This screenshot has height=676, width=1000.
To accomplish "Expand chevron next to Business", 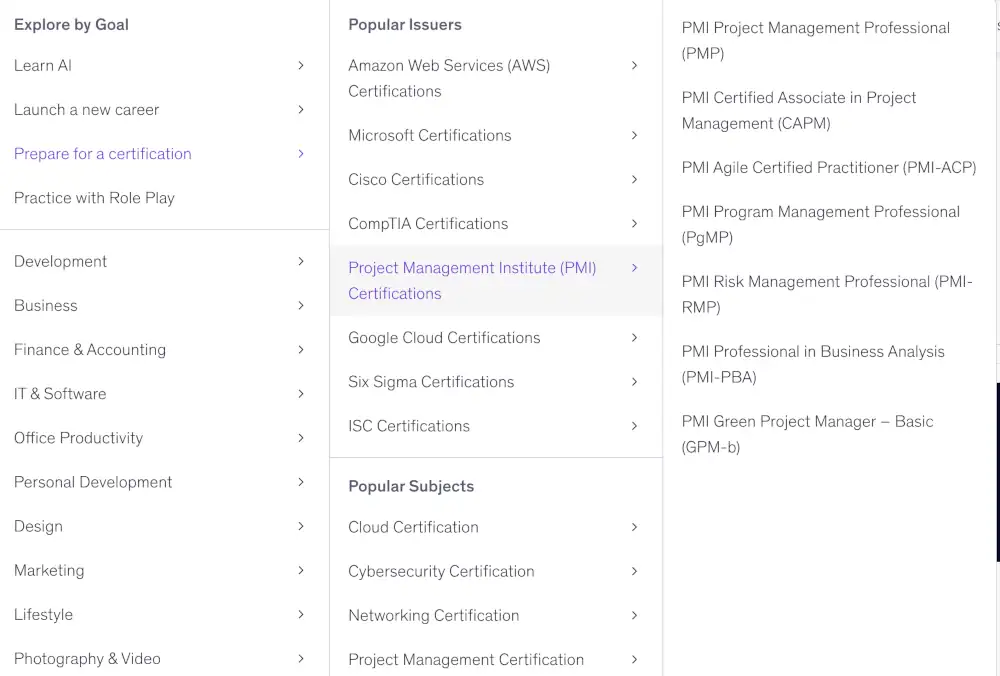I will coord(301,305).
